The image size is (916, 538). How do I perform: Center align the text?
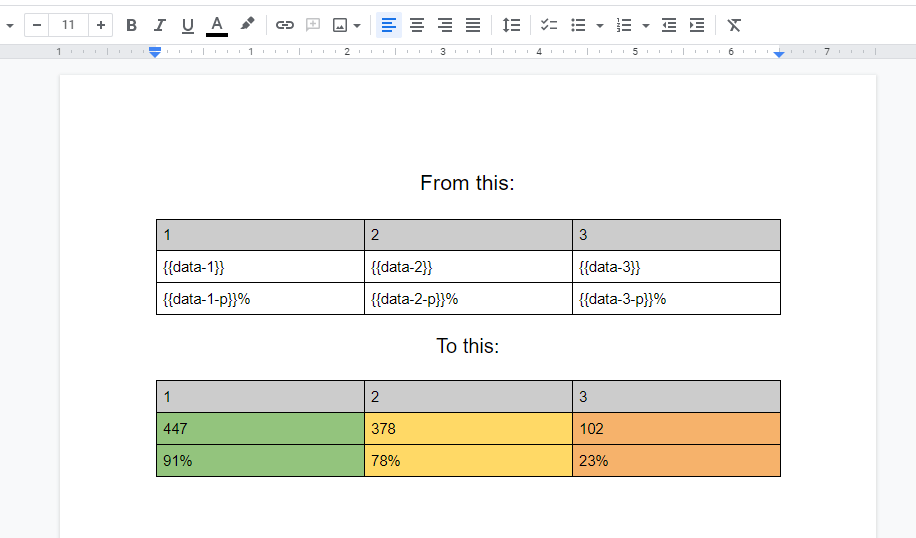pyautogui.click(x=417, y=25)
